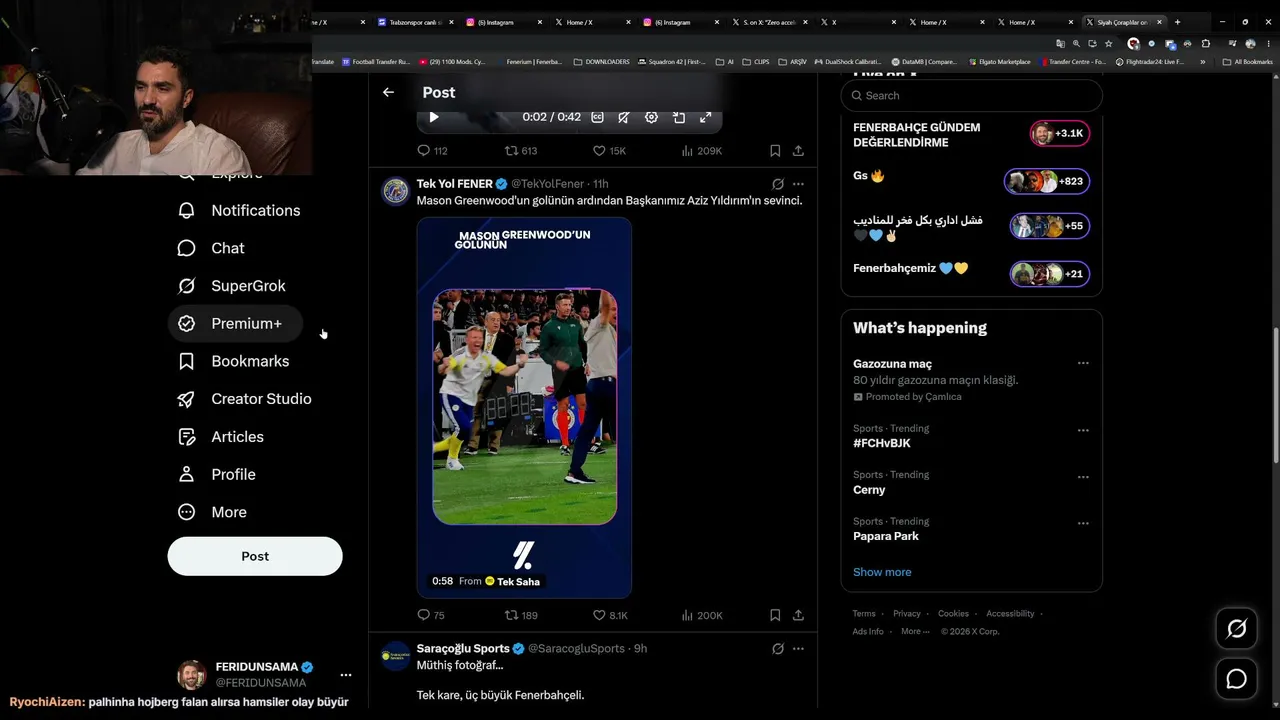This screenshot has height=720, width=1280.
Task: Toggle video picture-in-picture mode
Action: pyautogui.click(x=678, y=117)
